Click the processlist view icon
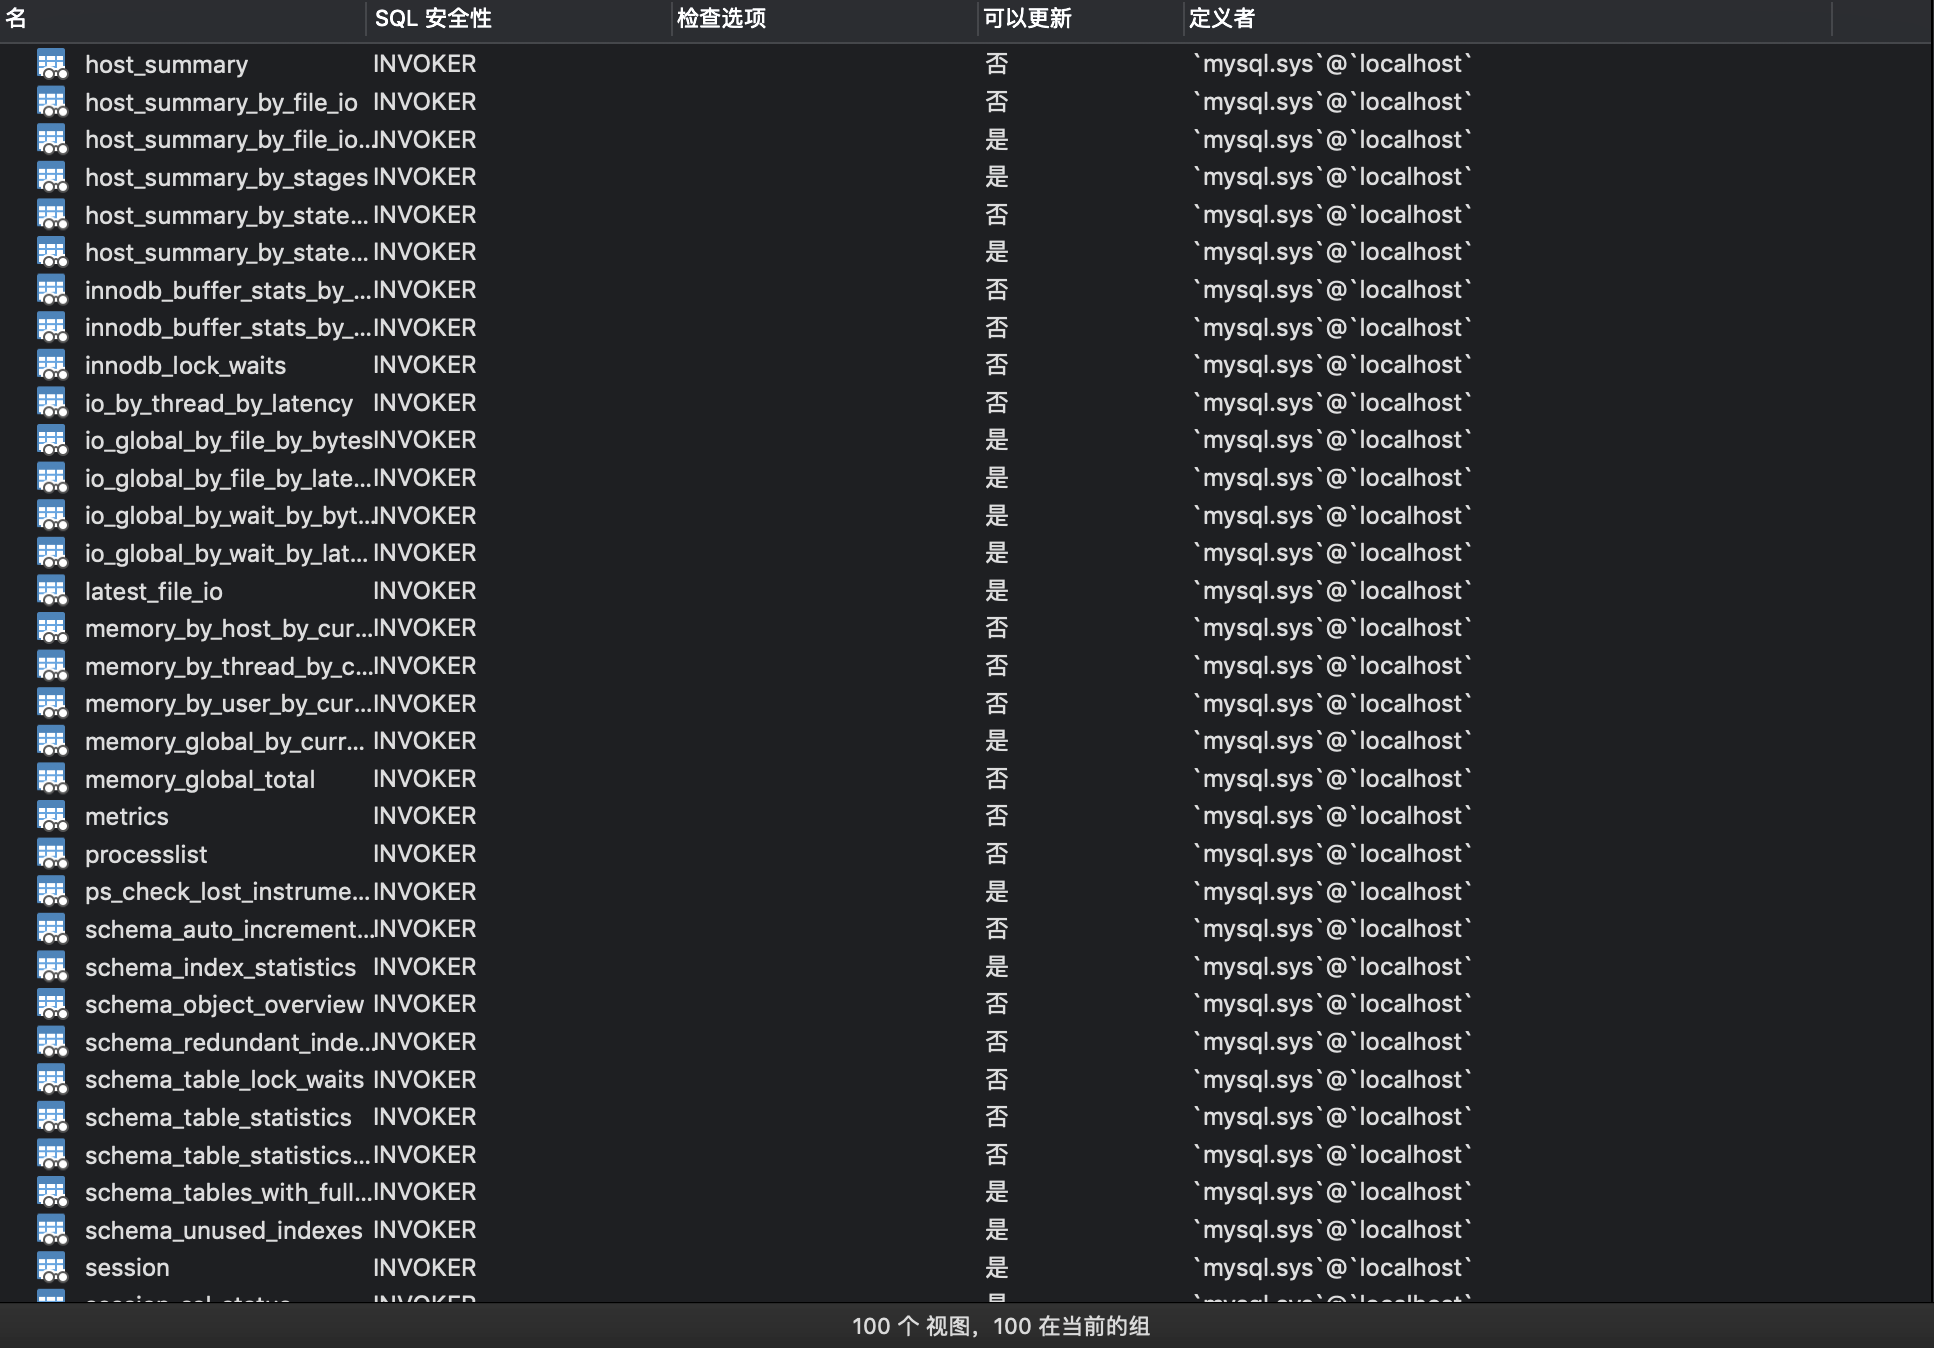Screen dimensions: 1934x1348 (51, 854)
